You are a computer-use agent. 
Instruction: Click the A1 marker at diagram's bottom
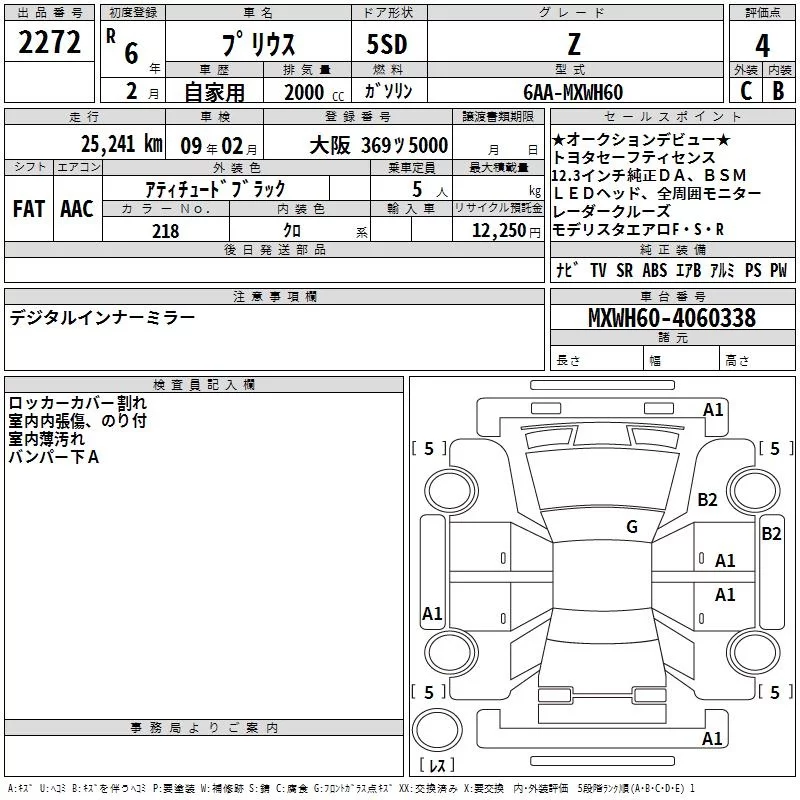click(713, 739)
